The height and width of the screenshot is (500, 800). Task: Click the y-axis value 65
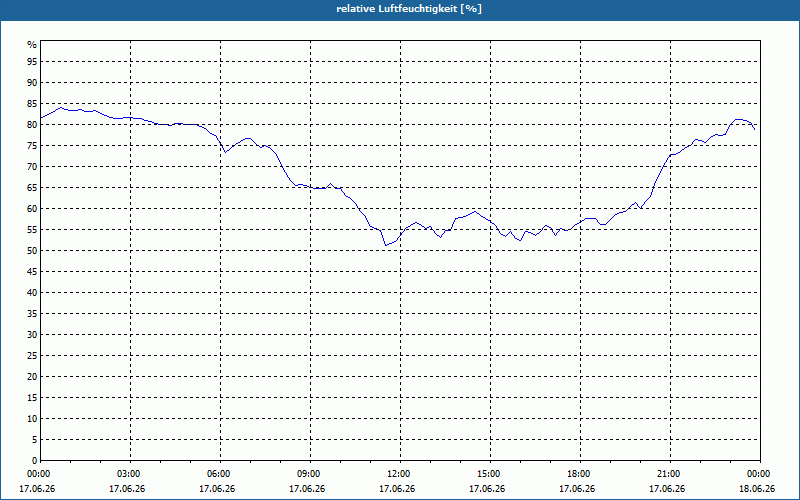[32, 188]
